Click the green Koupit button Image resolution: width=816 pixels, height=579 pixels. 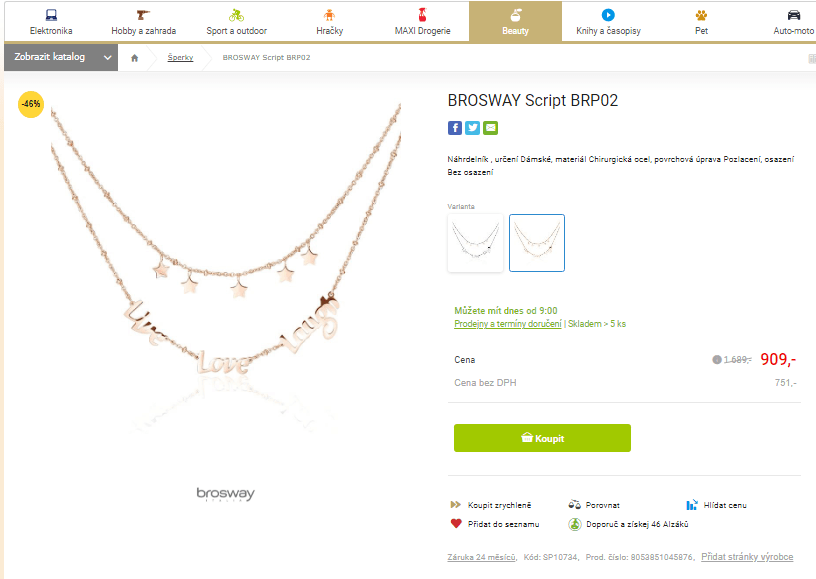point(542,438)
